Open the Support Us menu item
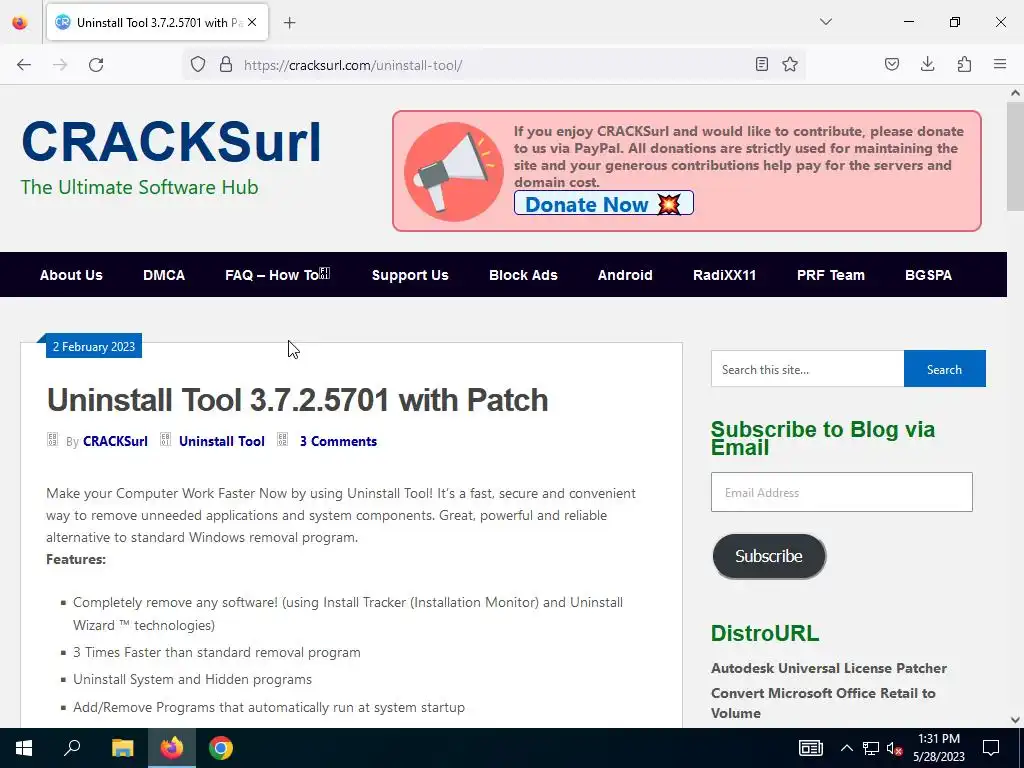 click(410, 275)
